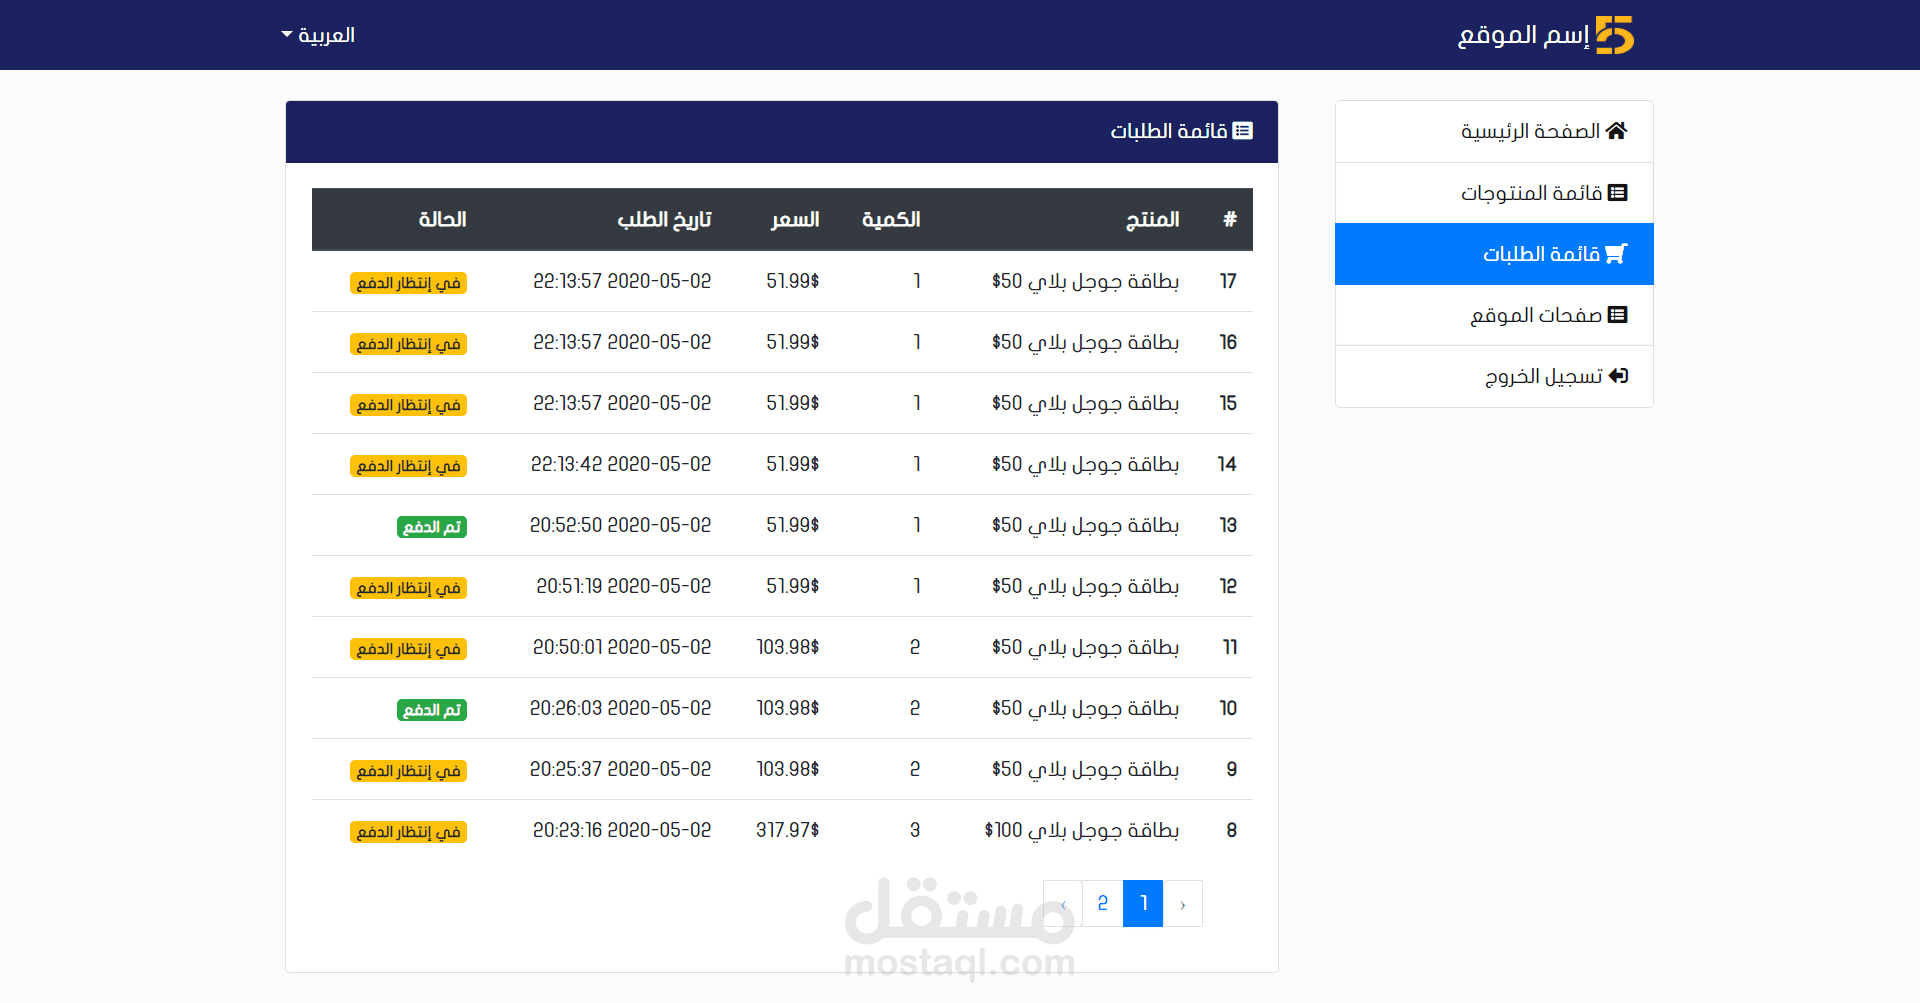Screen dimensions: 1920x1003
Task: Click the list icon in the قائمة الطلبات header
Action: (x=1243, y=131)
